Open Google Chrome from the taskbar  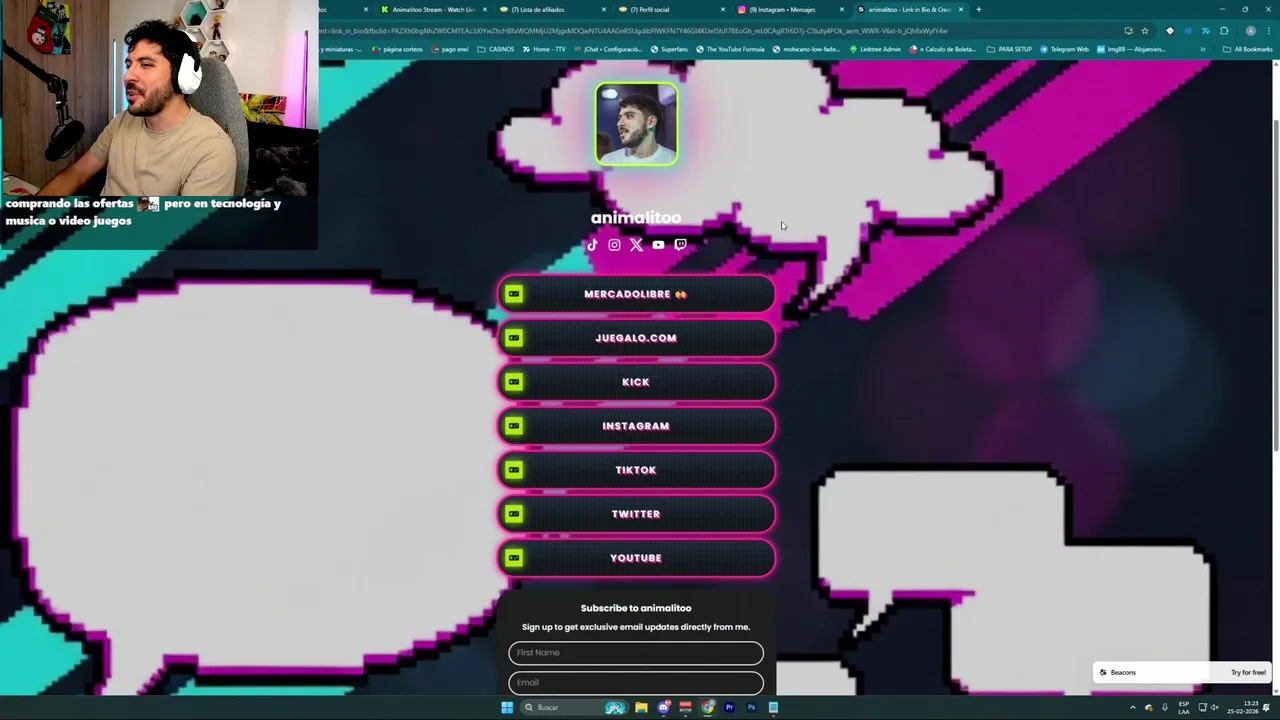pos(708,708)
